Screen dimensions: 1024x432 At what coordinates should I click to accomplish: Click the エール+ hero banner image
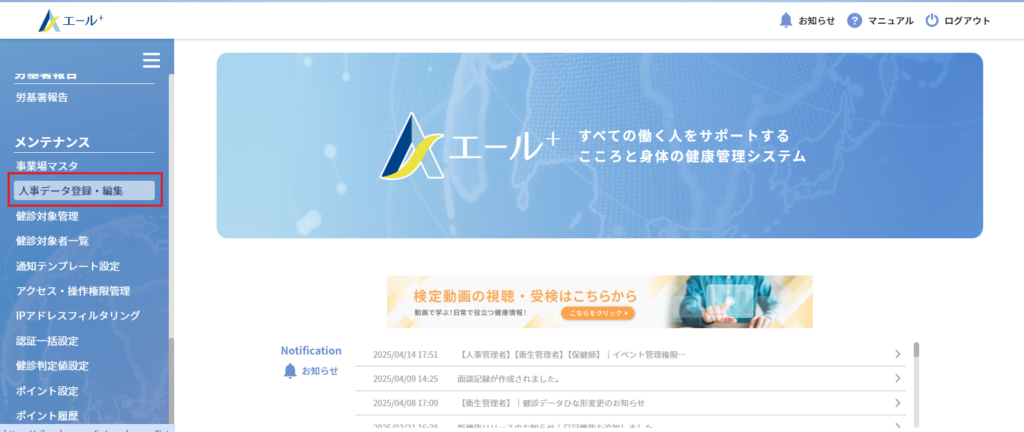pos(600,146)
